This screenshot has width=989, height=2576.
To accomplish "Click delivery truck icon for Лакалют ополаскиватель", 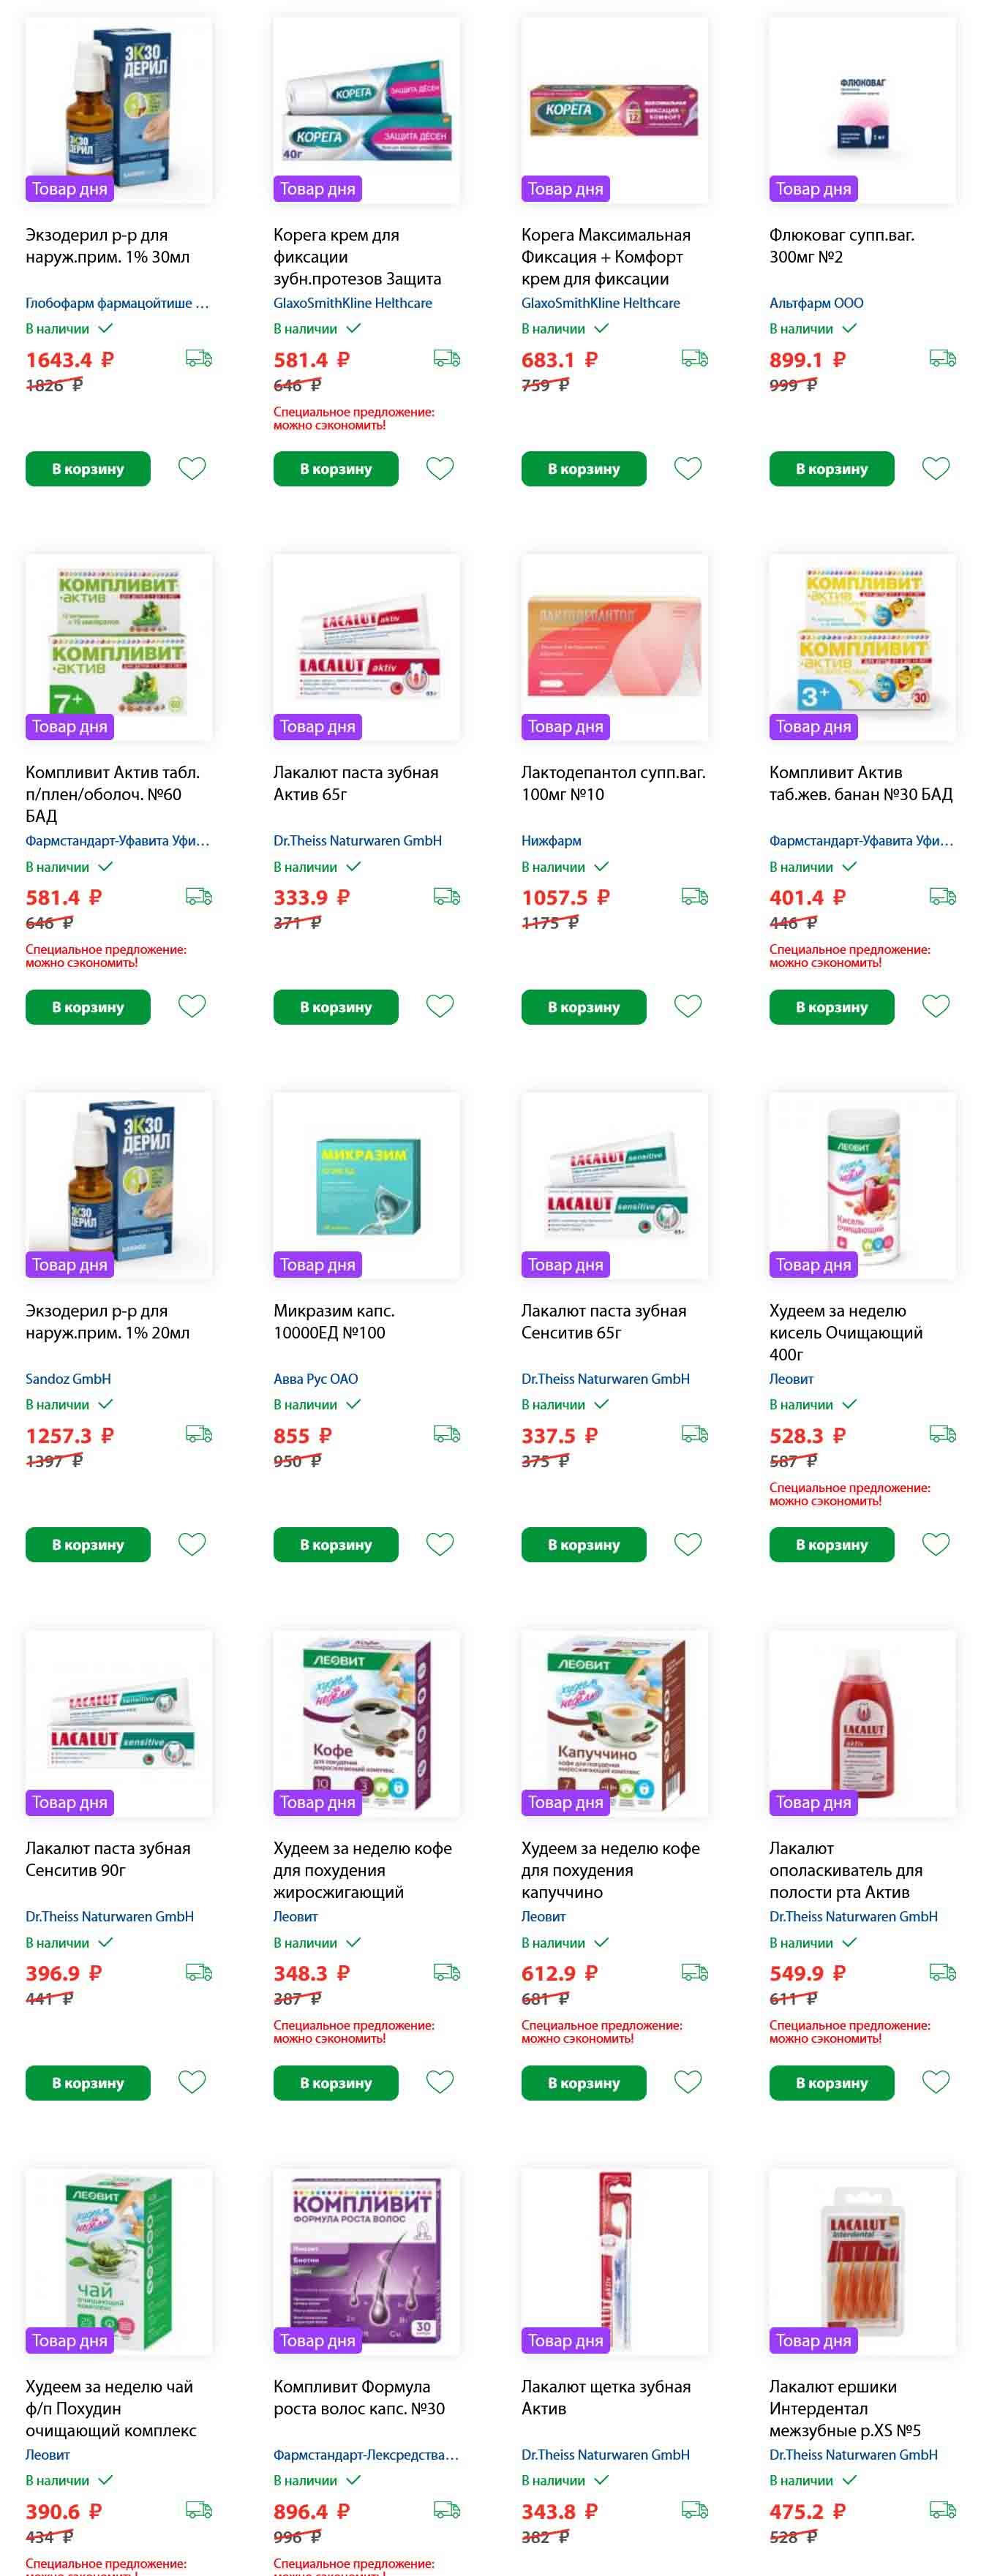I will point(943,1972).
